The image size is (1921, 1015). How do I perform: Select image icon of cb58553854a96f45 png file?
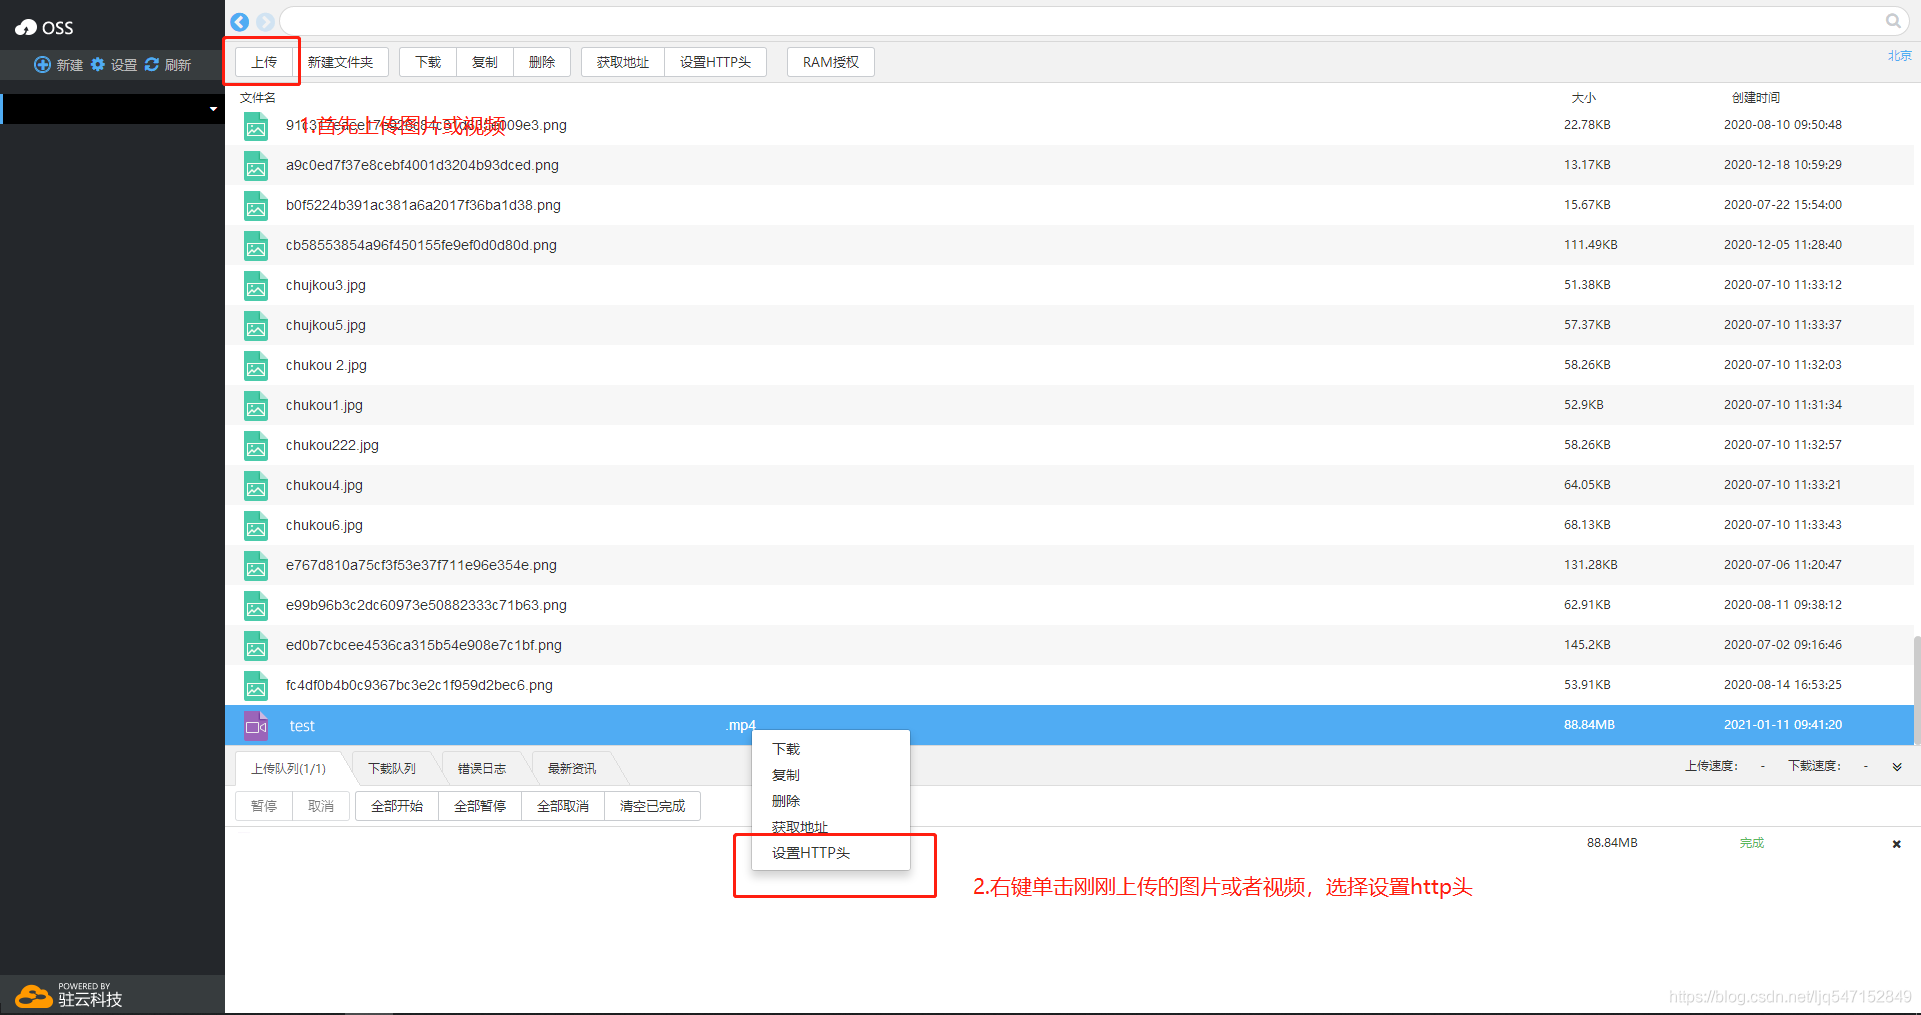256,246
